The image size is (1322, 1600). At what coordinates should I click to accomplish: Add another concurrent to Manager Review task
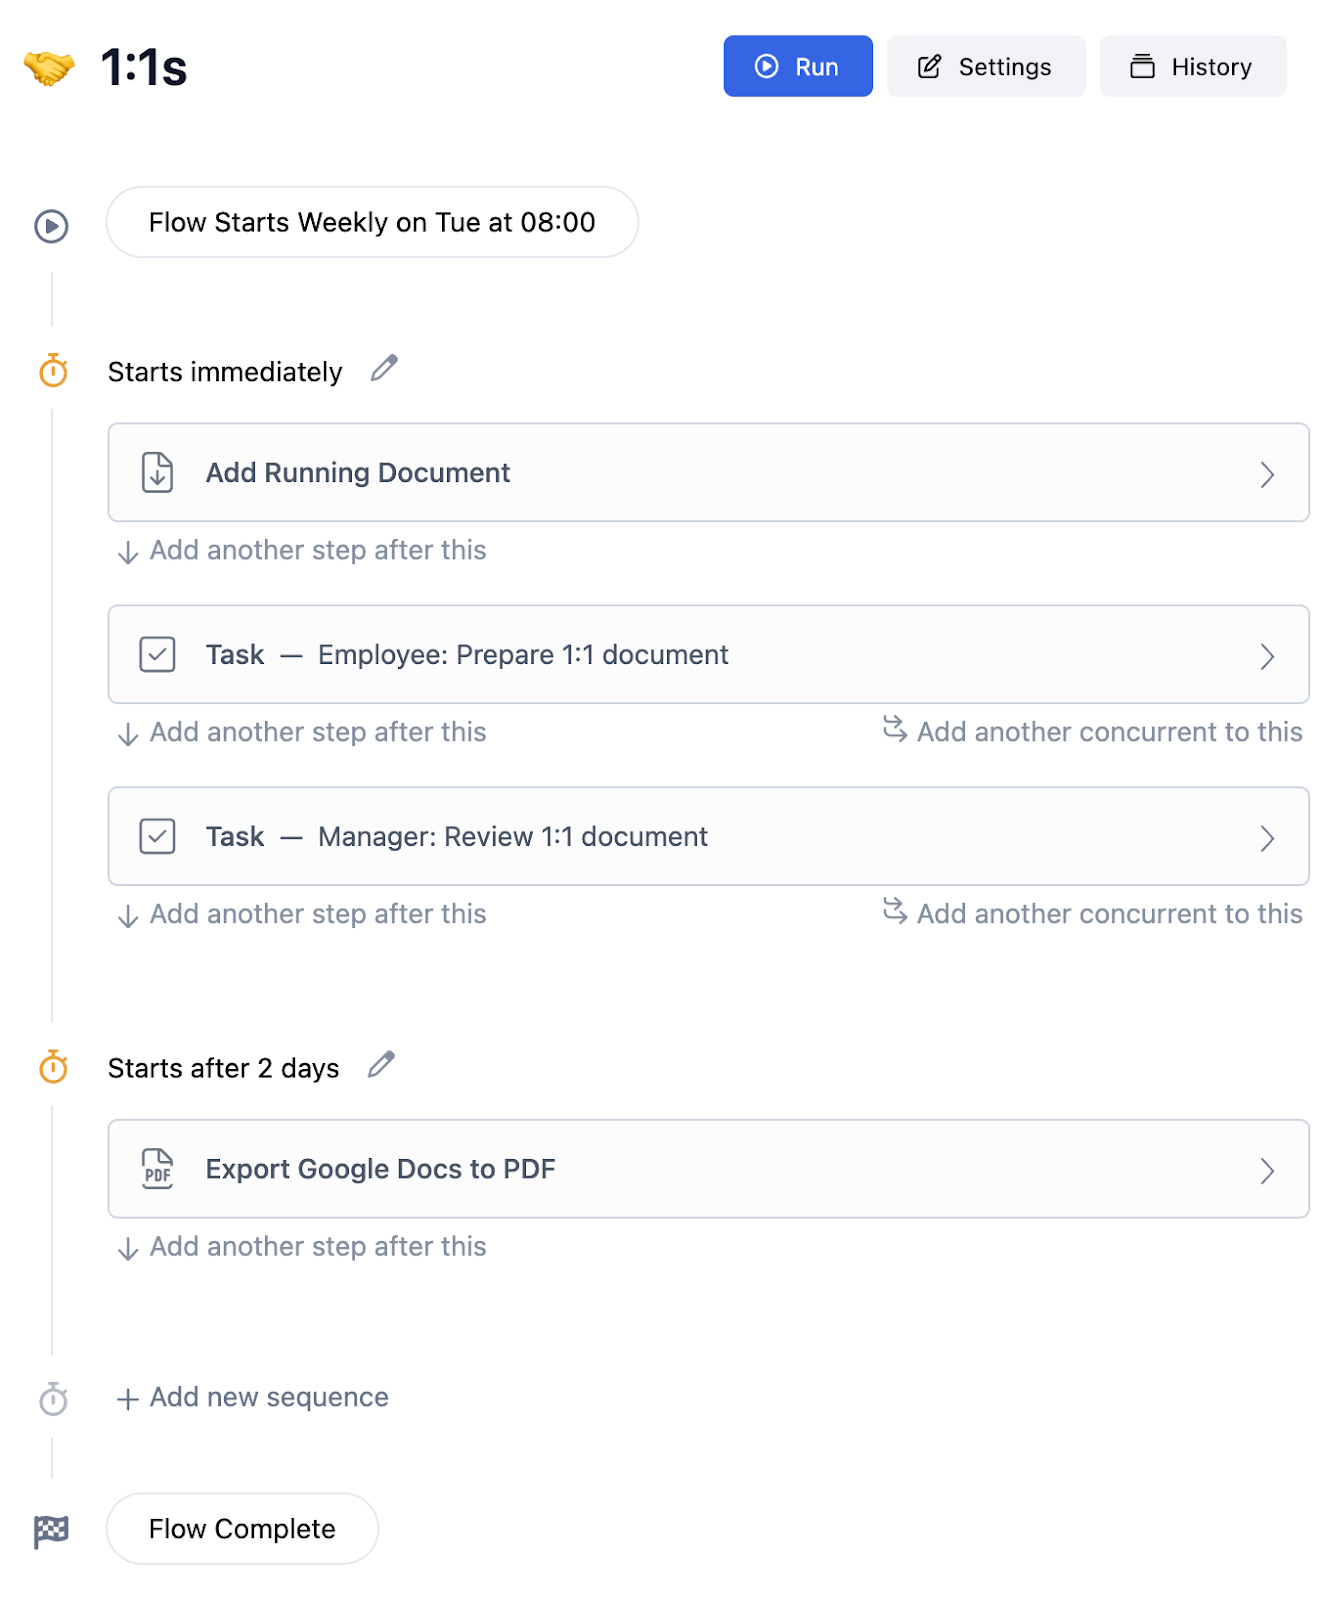tap(1093, 914)
